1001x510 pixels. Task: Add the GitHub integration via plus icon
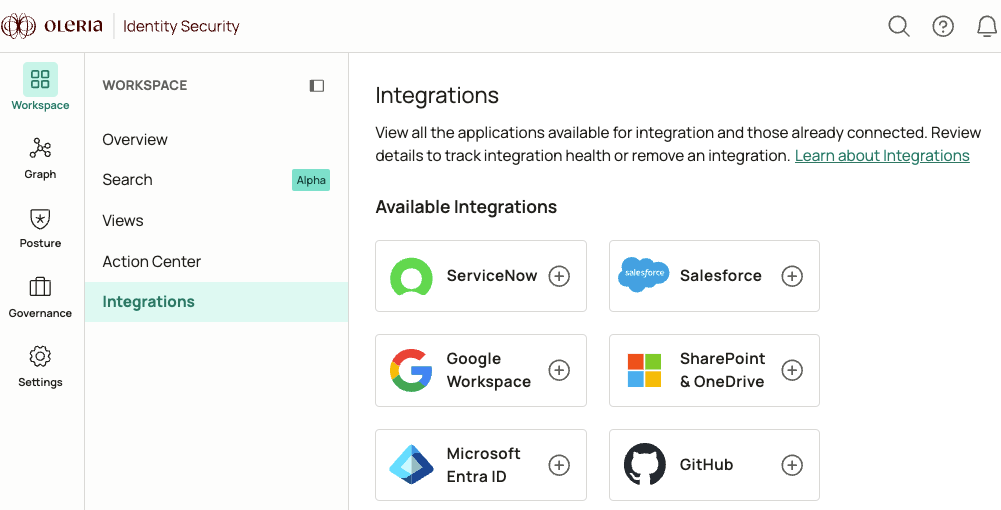792,465
